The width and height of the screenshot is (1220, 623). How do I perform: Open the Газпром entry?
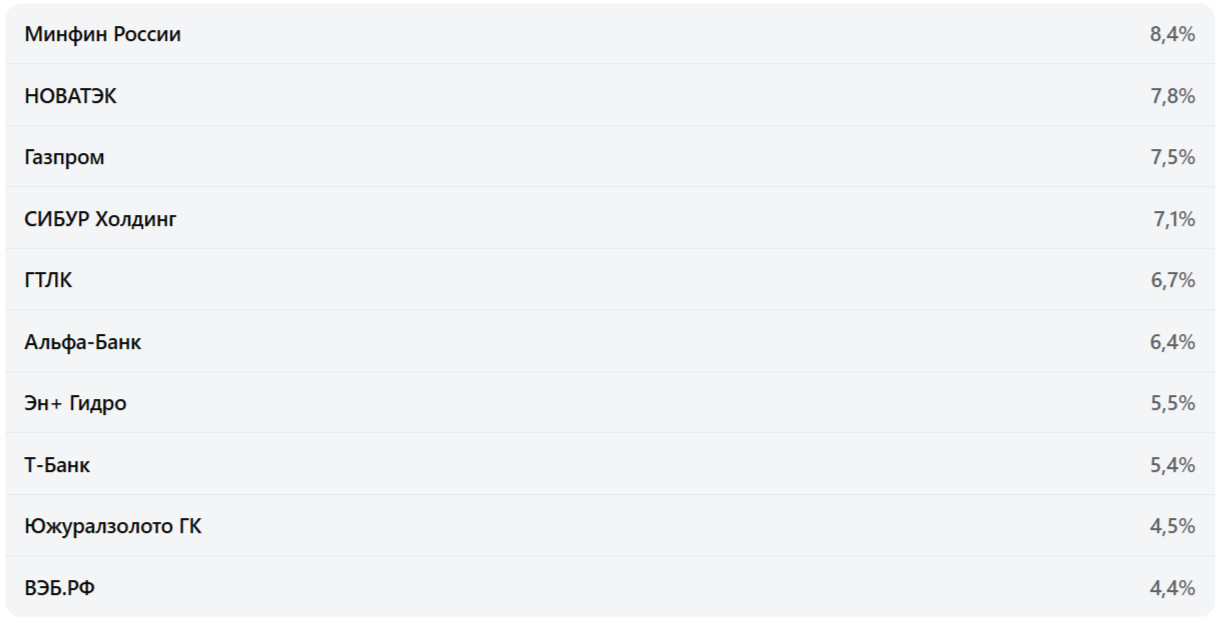click(64, 157)
